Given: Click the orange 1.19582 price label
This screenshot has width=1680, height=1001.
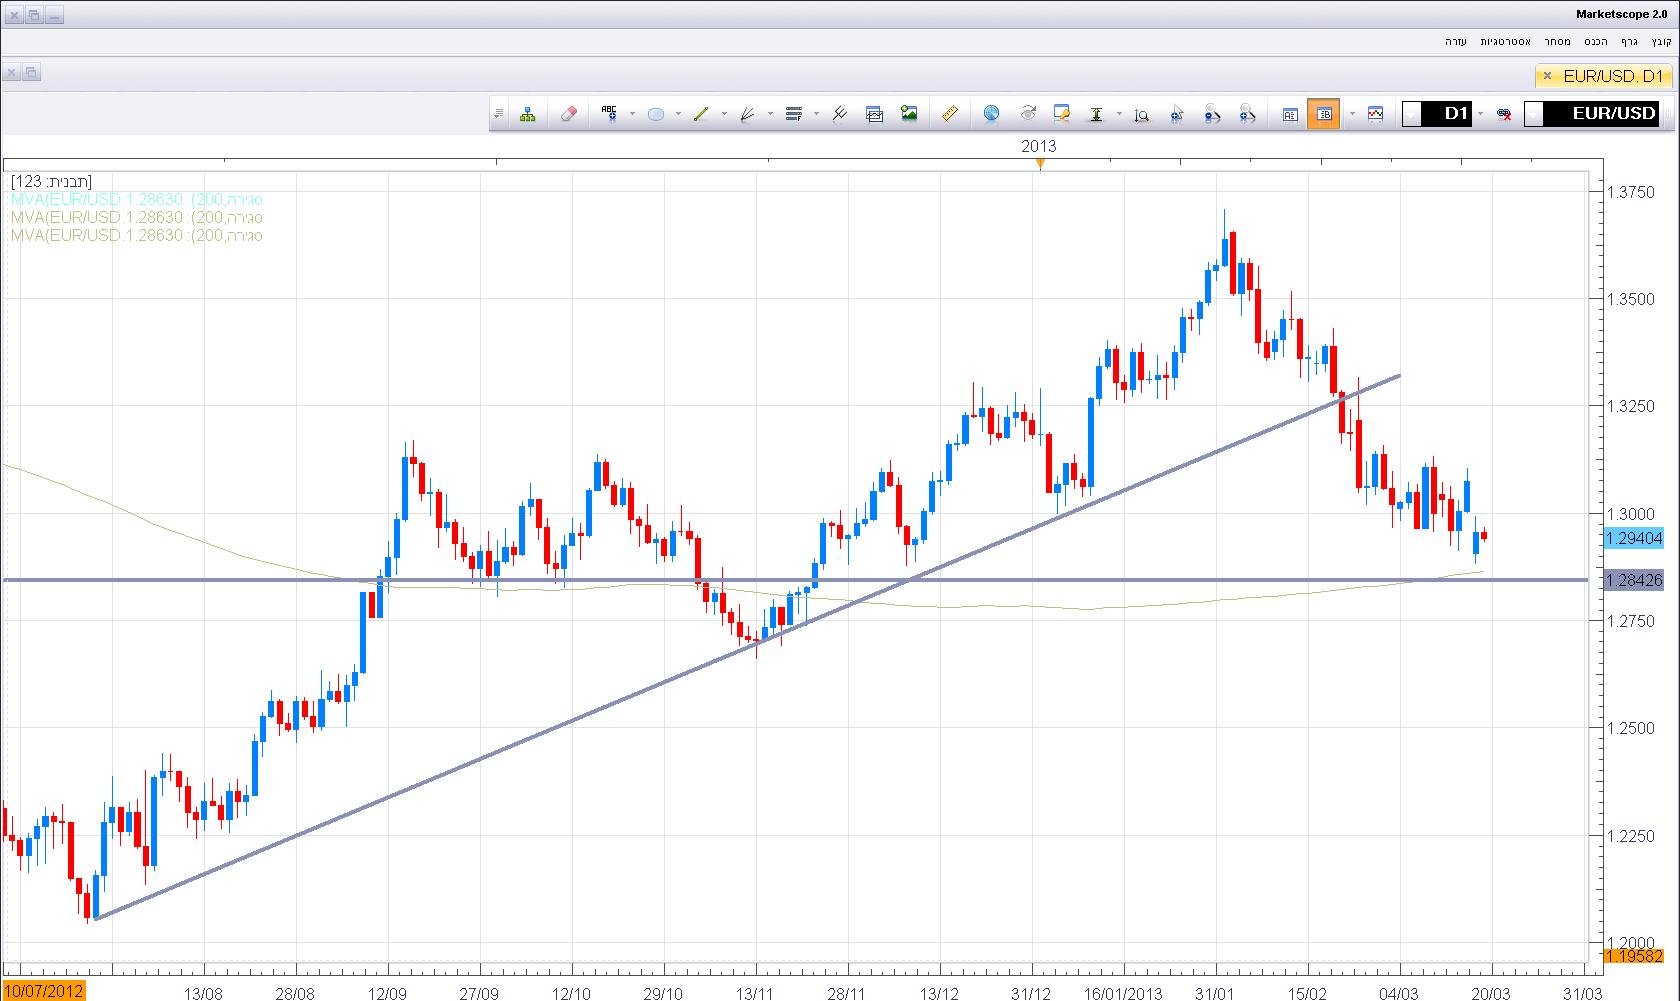Looking at the screenshot, I should [1634, 955].
